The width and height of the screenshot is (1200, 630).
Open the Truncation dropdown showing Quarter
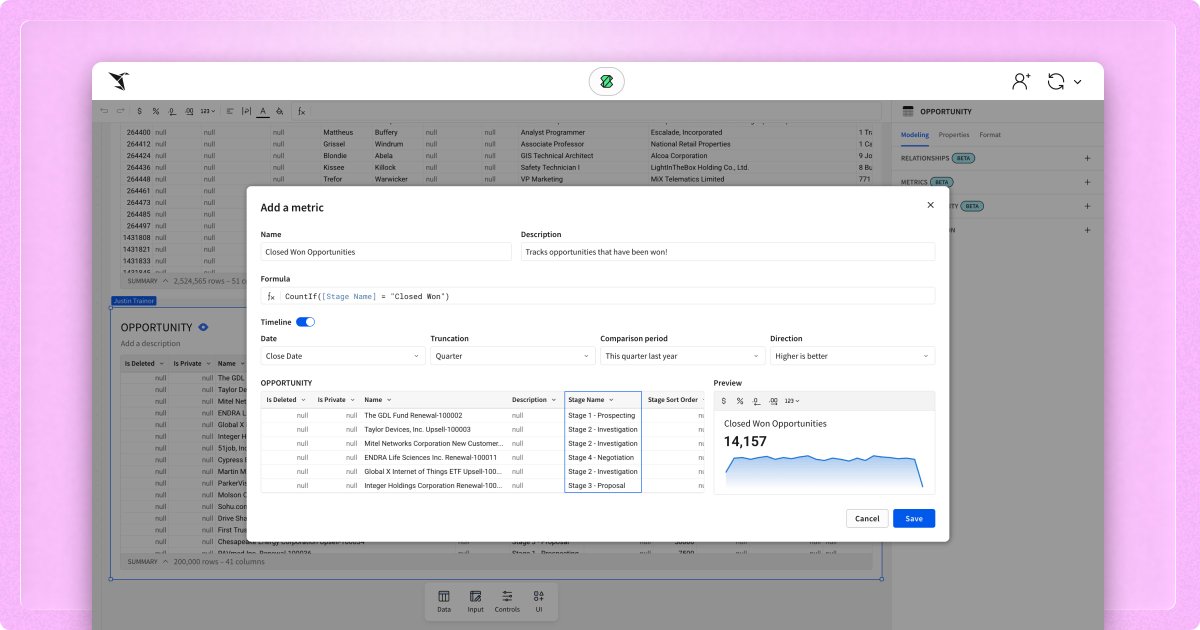(513, 356)
